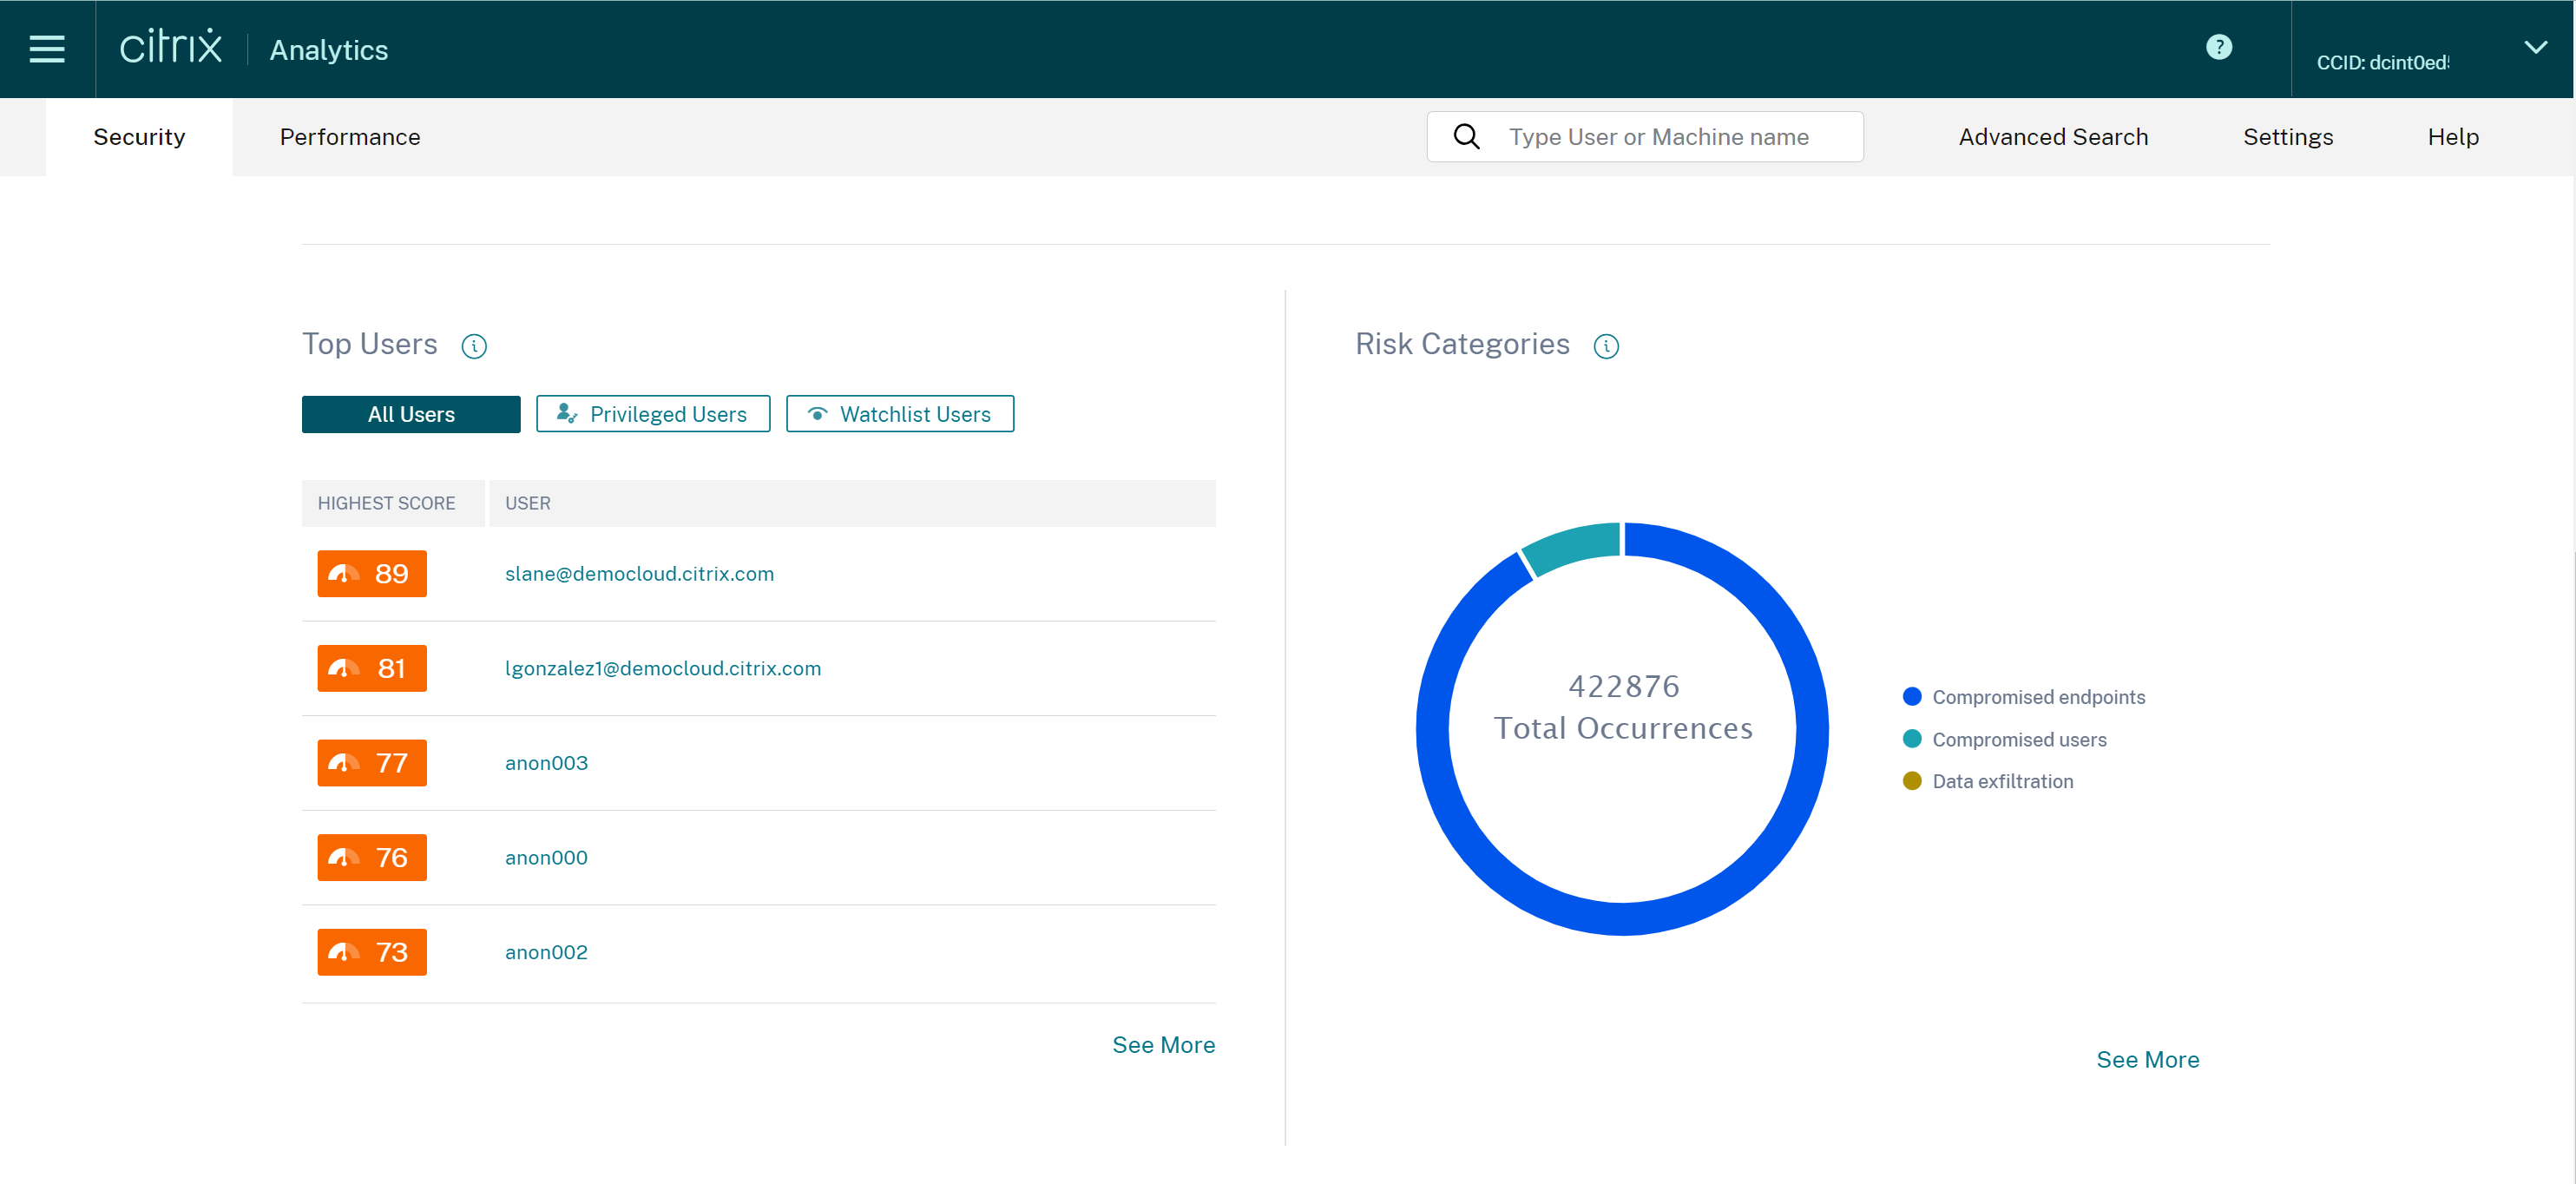Switch to Privileged Users filter

point(653,414)
